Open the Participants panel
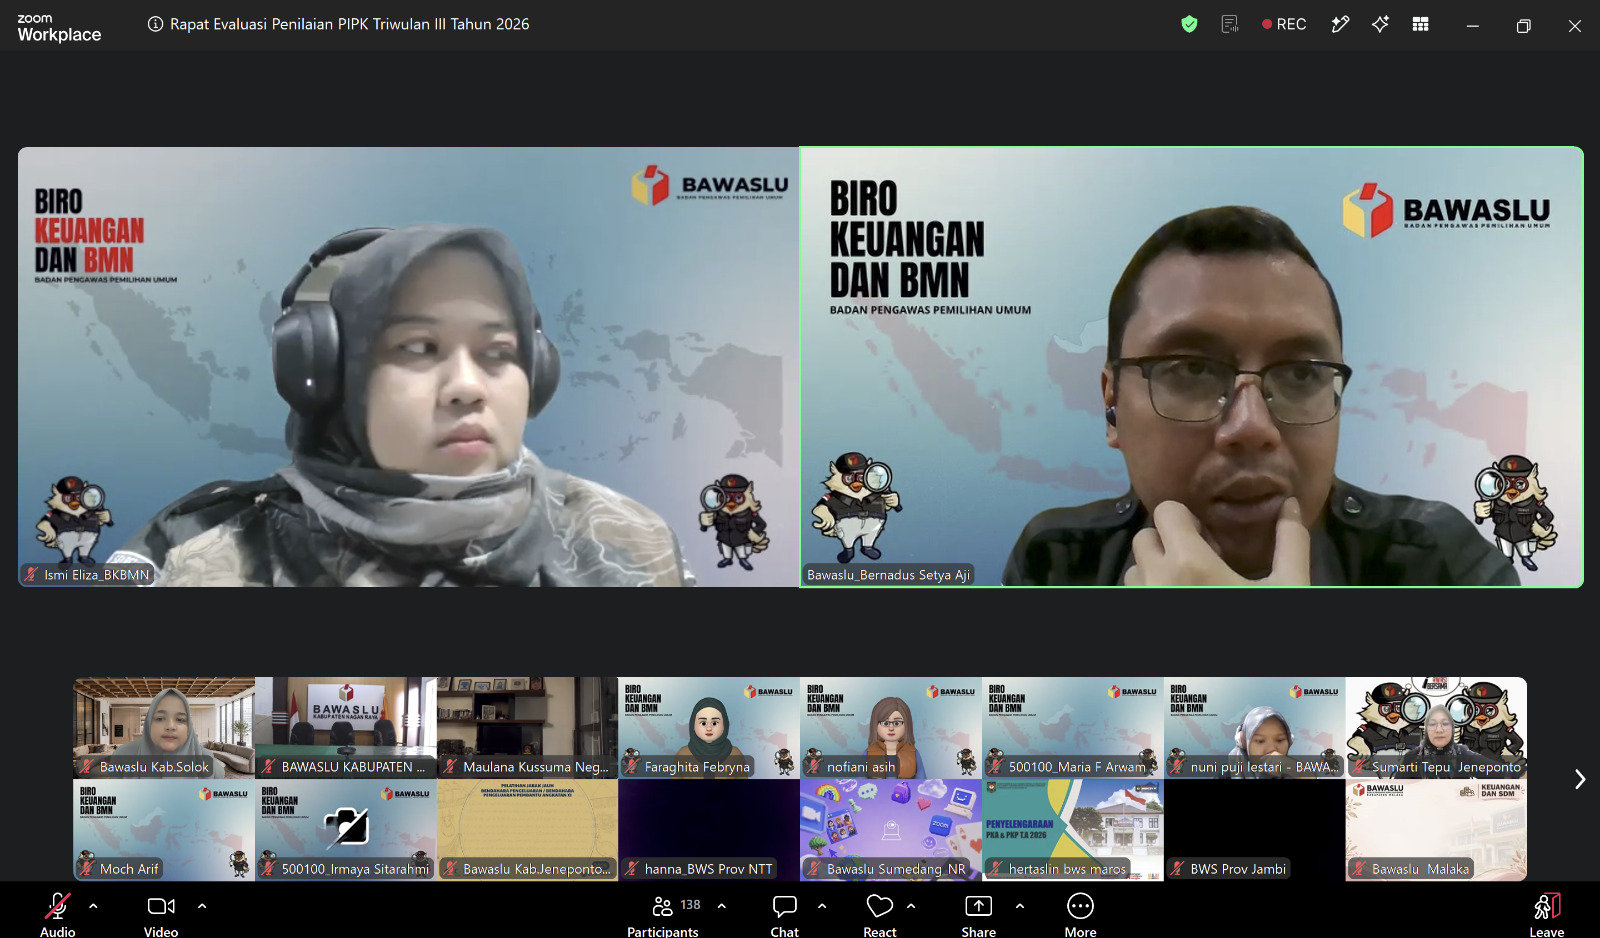 click(663, 914)
